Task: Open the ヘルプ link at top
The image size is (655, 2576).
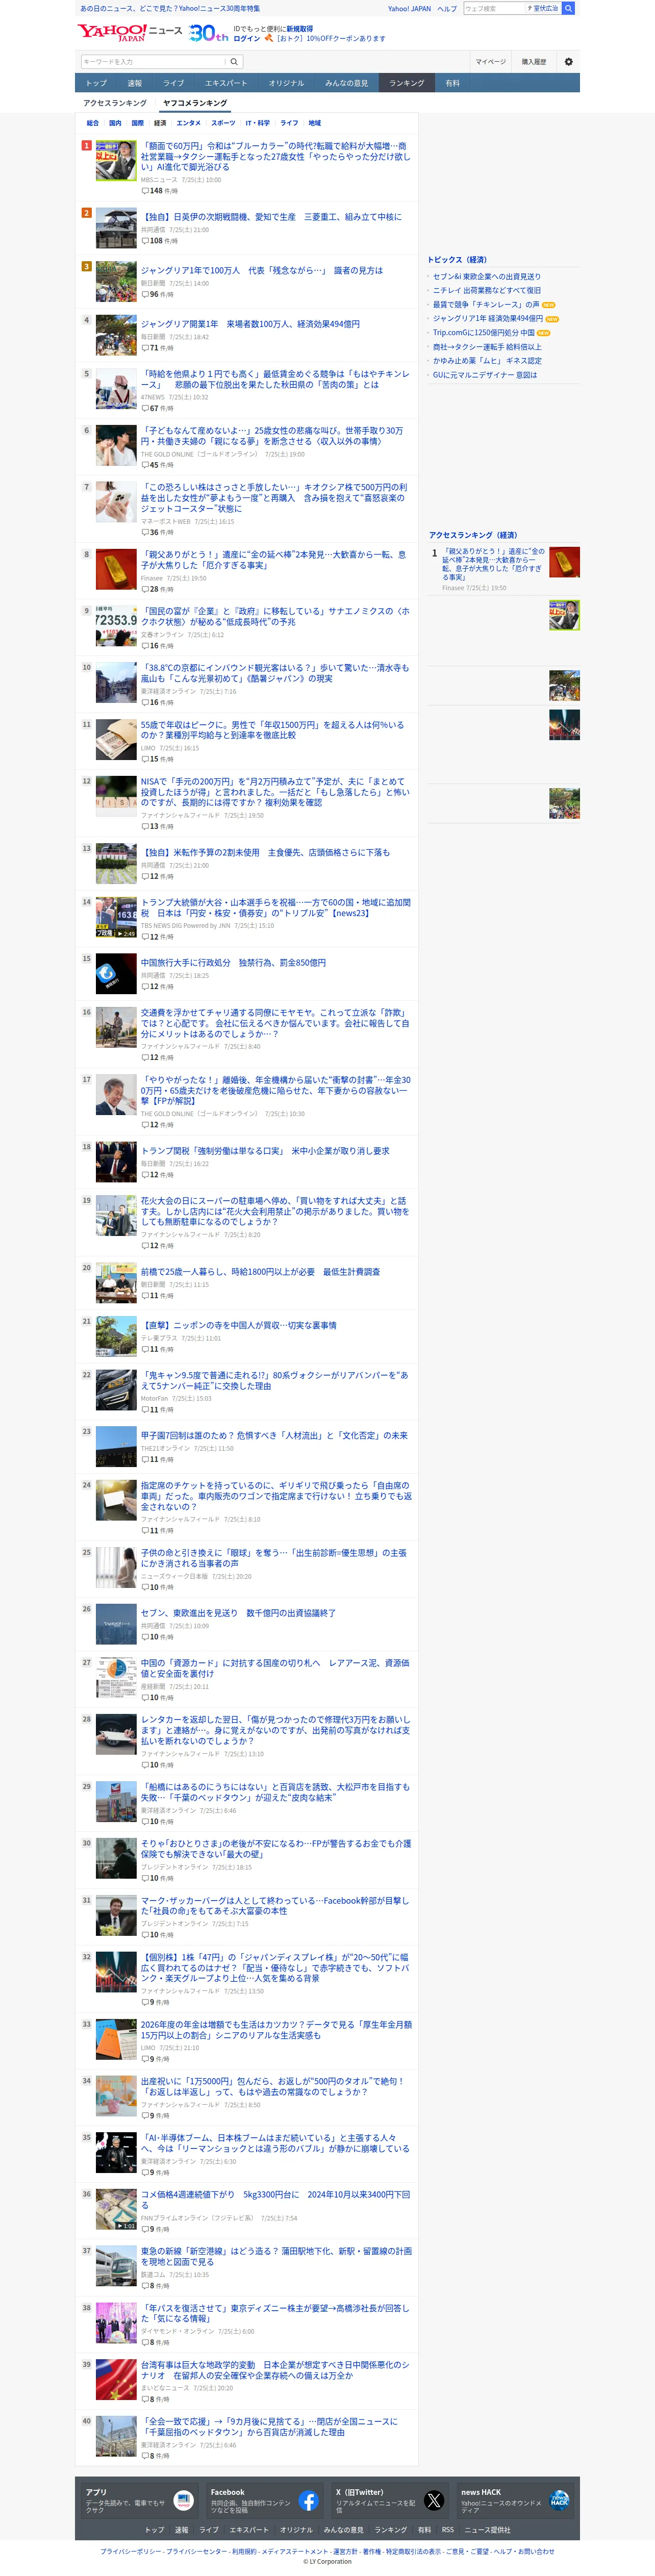Action: point(447,8)
